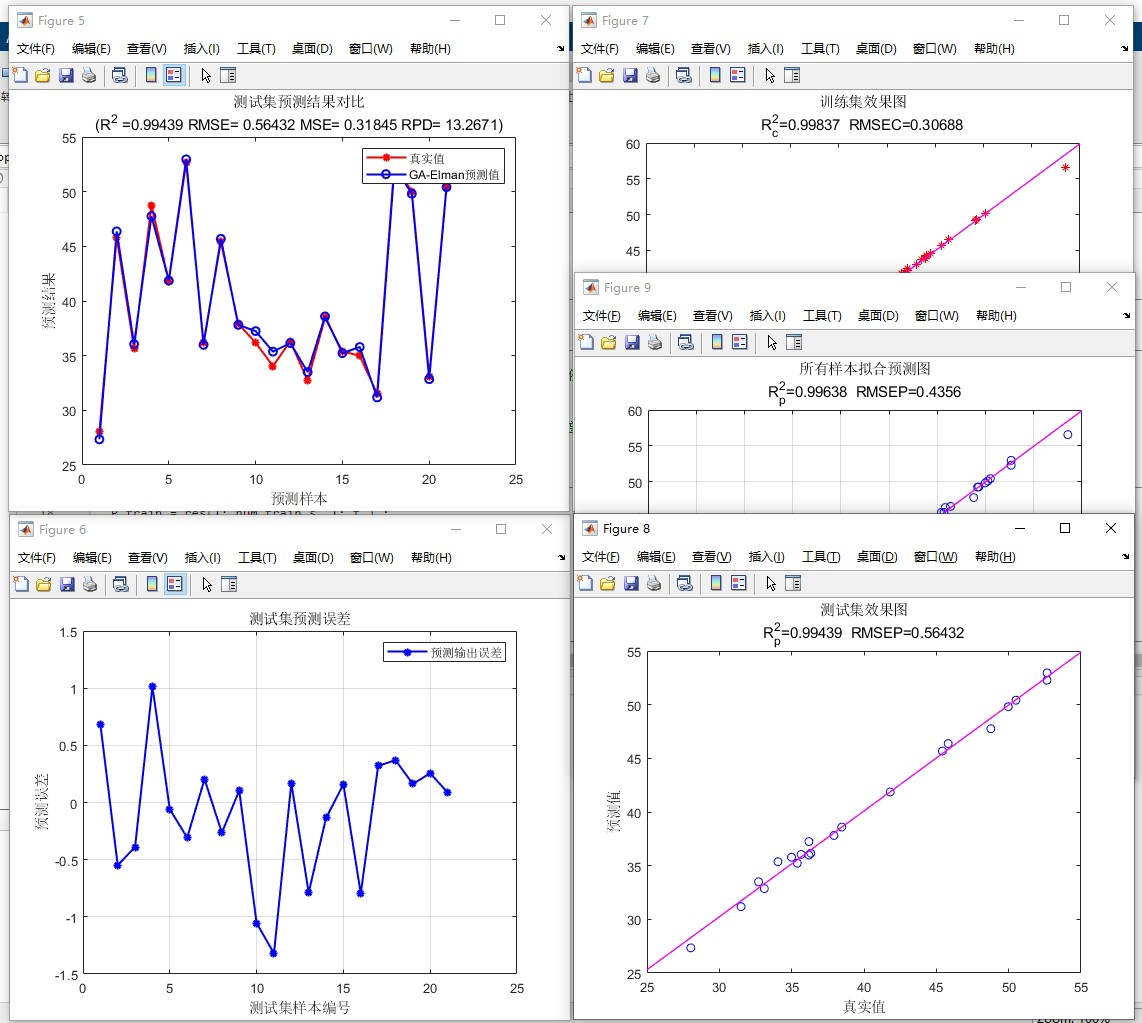This screenshot has height=1023, width=1142.
Task: Save Figure 8 with the floppy disk icon
Action: (x=631, y=583)
